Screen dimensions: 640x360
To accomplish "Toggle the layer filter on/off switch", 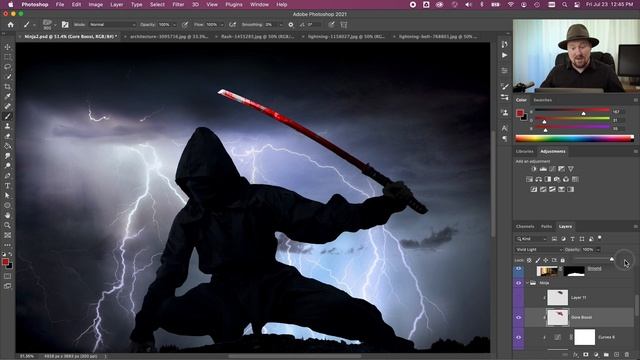I will (x=600, y=238).
